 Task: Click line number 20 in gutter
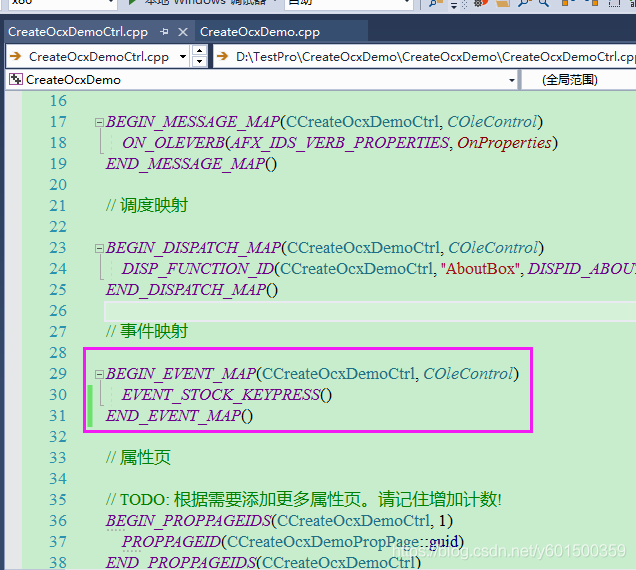pyautogui.click(x=58, y=185)
